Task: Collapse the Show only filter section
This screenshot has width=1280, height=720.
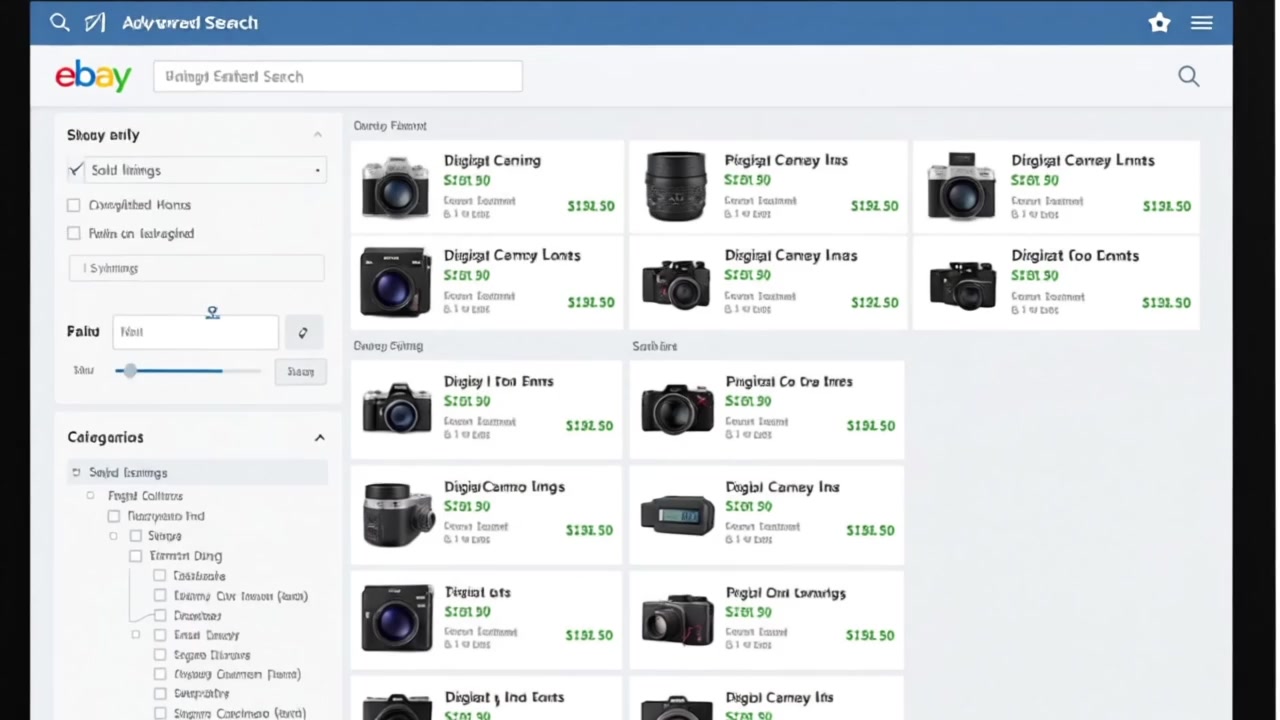Action: coord(317,135)
